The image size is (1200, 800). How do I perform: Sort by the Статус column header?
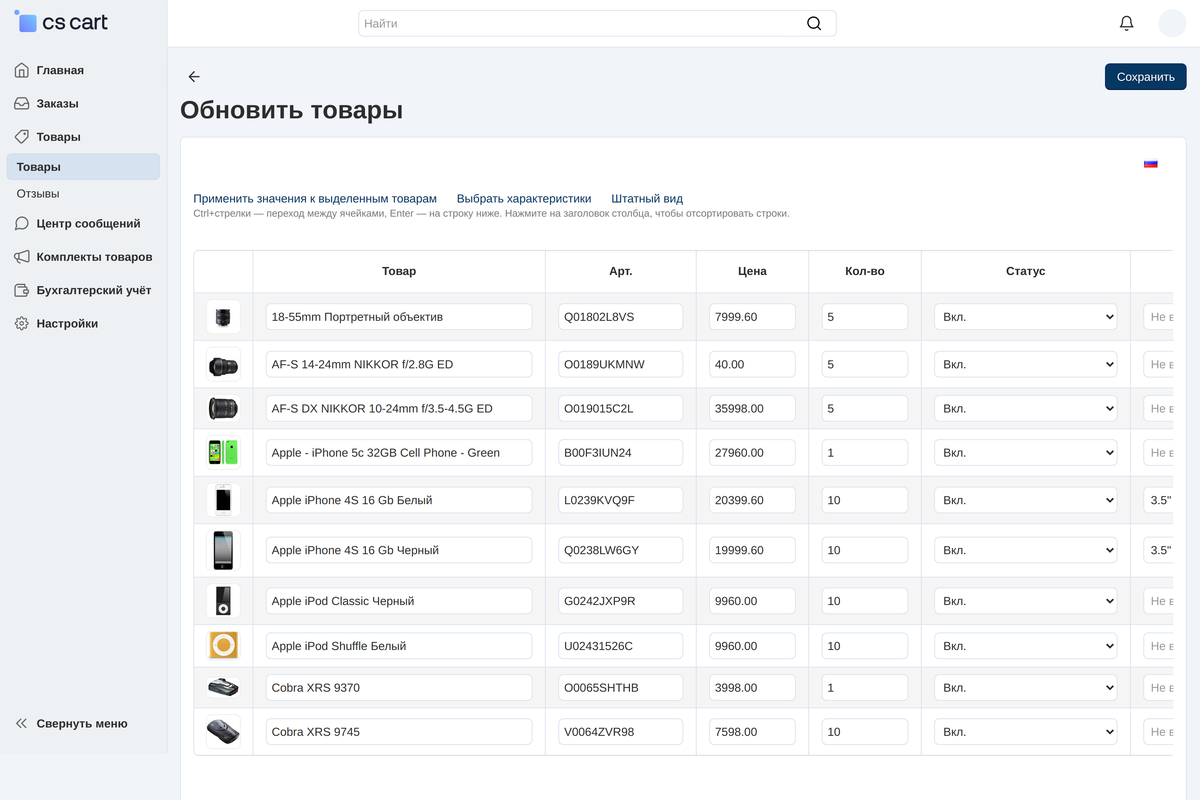1026,271
